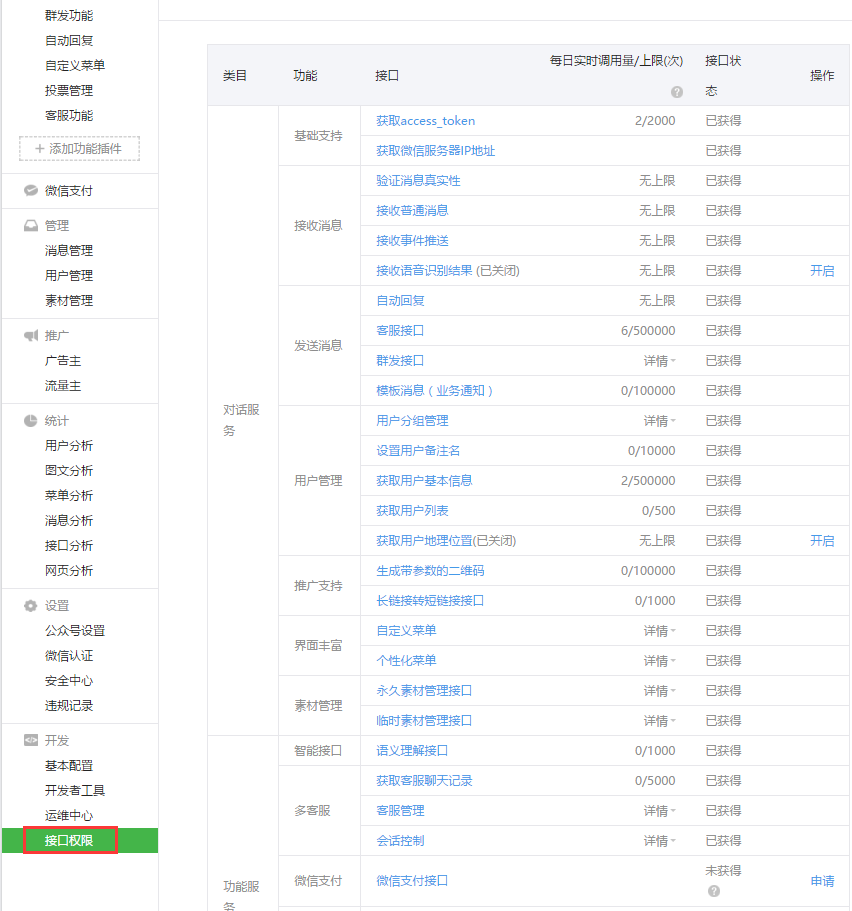Open 基本配置 in the sidebar
Viewport: 852px width, 911px height.
69,766
